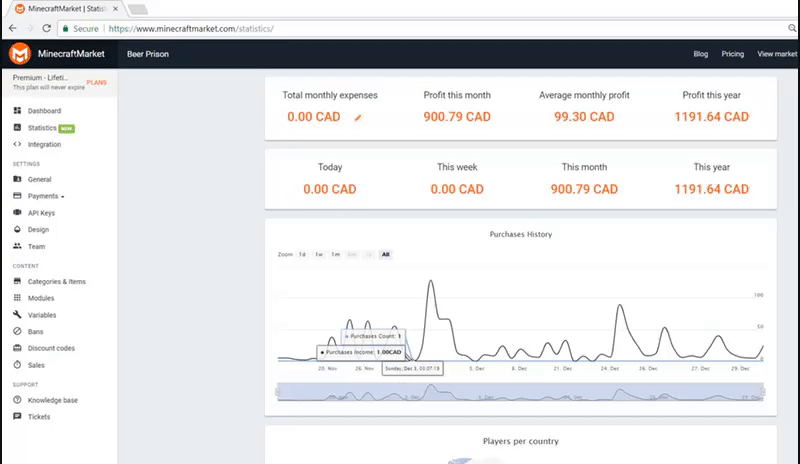
Task: Edit total monthly expenses with pencil icon
Action: coord(358,117)
